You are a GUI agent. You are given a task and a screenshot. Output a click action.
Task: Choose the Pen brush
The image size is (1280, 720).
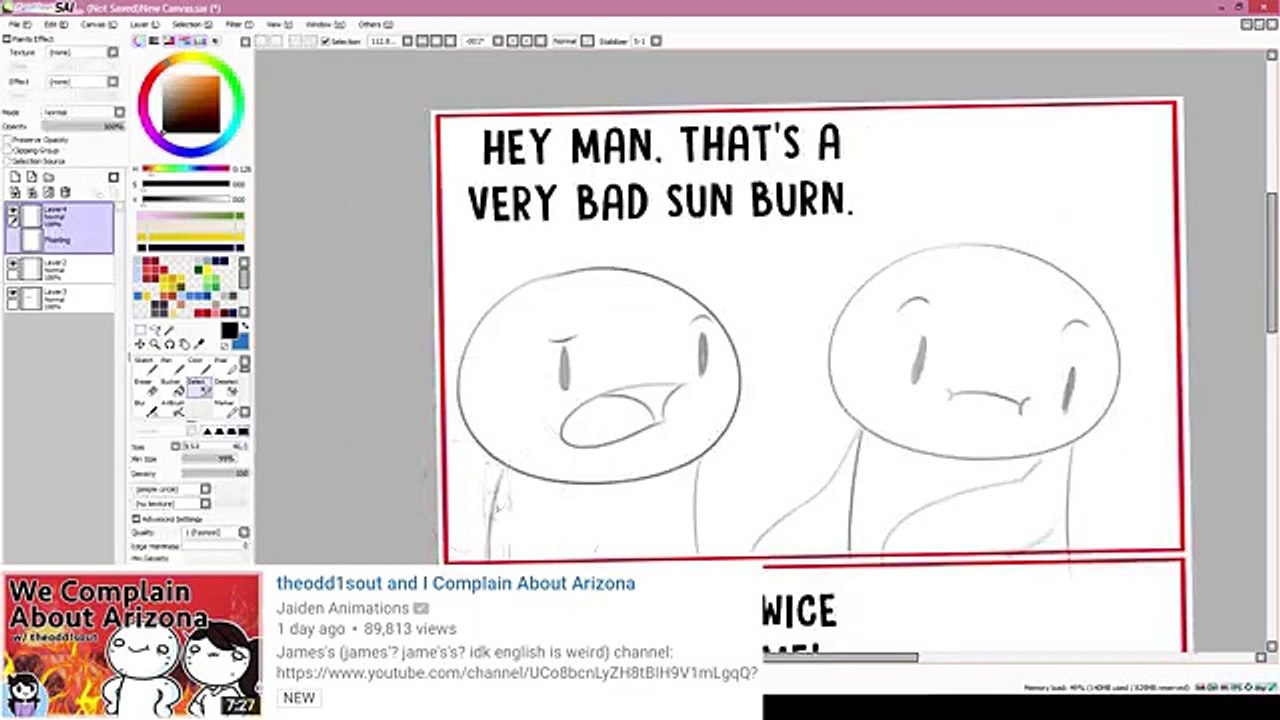pos(172,366)
